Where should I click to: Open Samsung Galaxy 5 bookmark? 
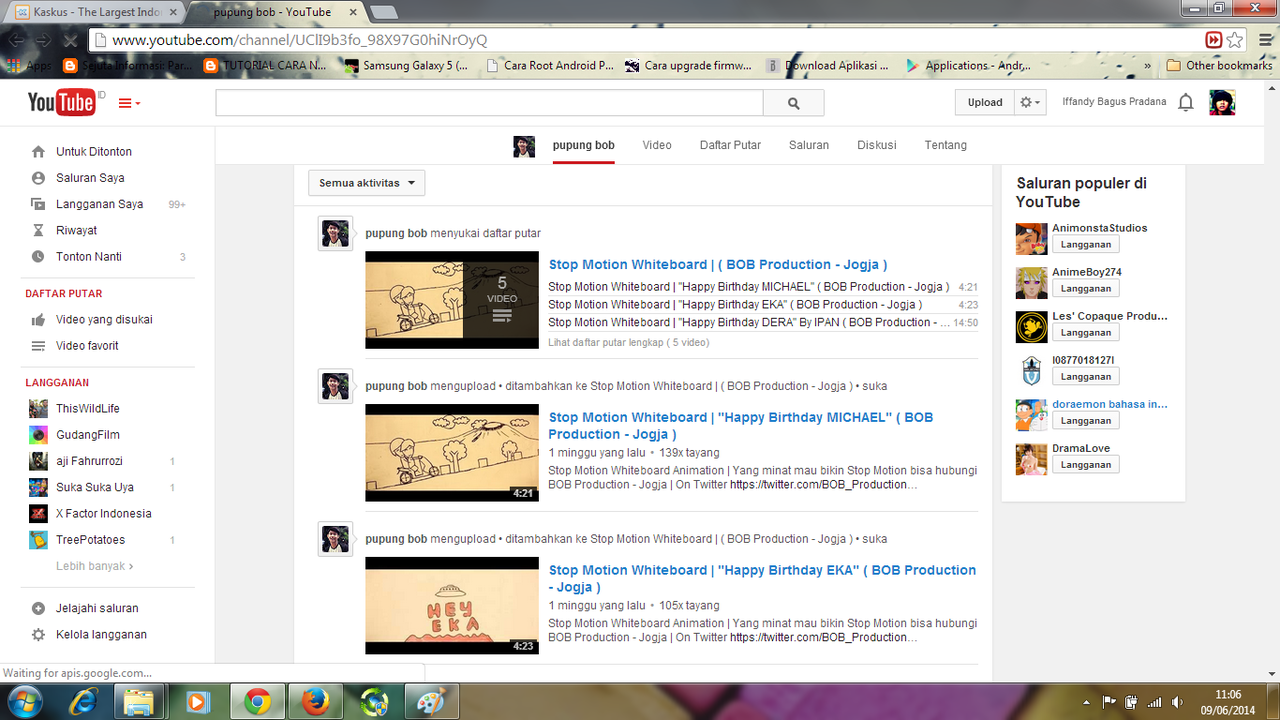tap(405, 66)
